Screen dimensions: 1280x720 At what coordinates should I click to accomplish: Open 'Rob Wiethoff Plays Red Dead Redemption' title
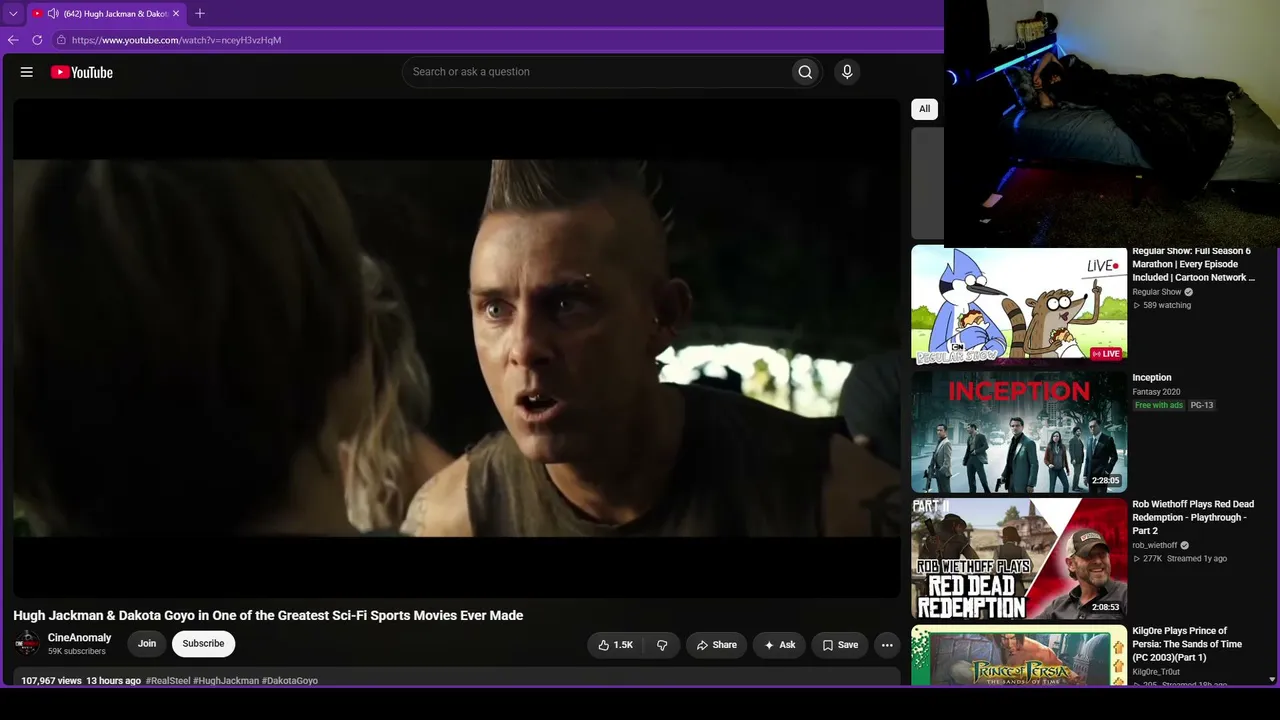pos(1193,517)
